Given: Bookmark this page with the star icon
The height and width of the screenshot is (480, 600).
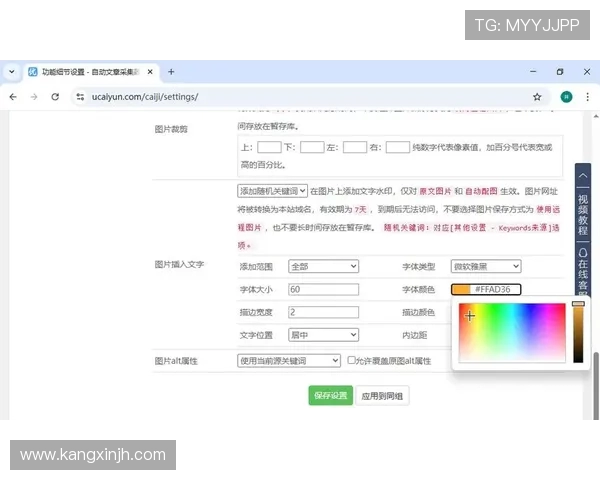Looking at the screenshot, I should (x=537, y=97).
